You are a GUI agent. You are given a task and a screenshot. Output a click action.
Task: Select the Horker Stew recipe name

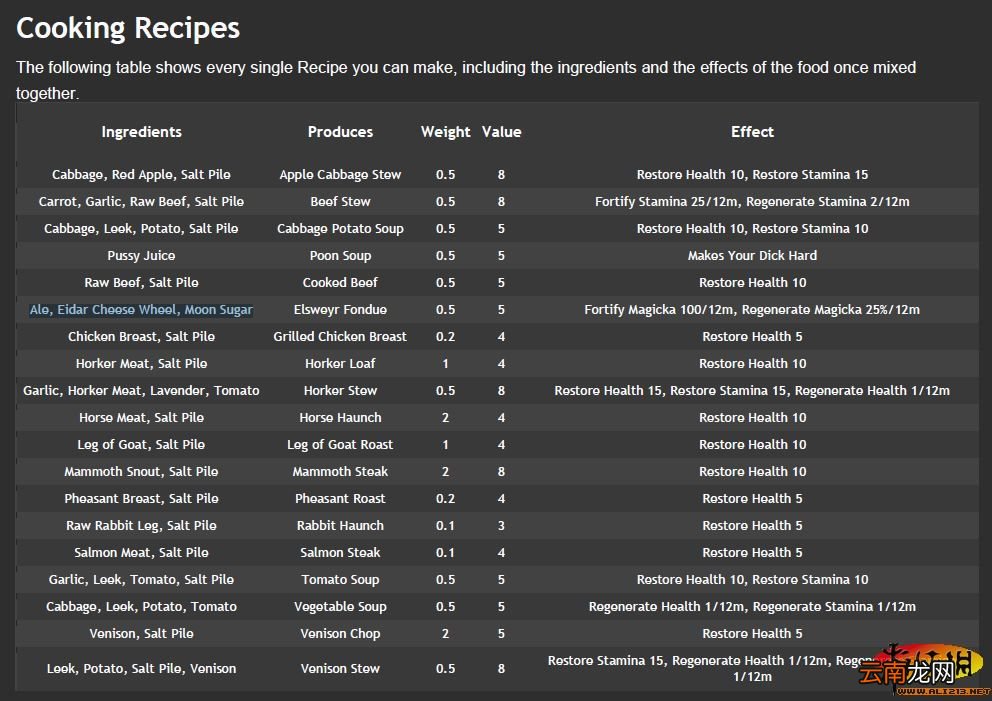(x=340, y=391)
